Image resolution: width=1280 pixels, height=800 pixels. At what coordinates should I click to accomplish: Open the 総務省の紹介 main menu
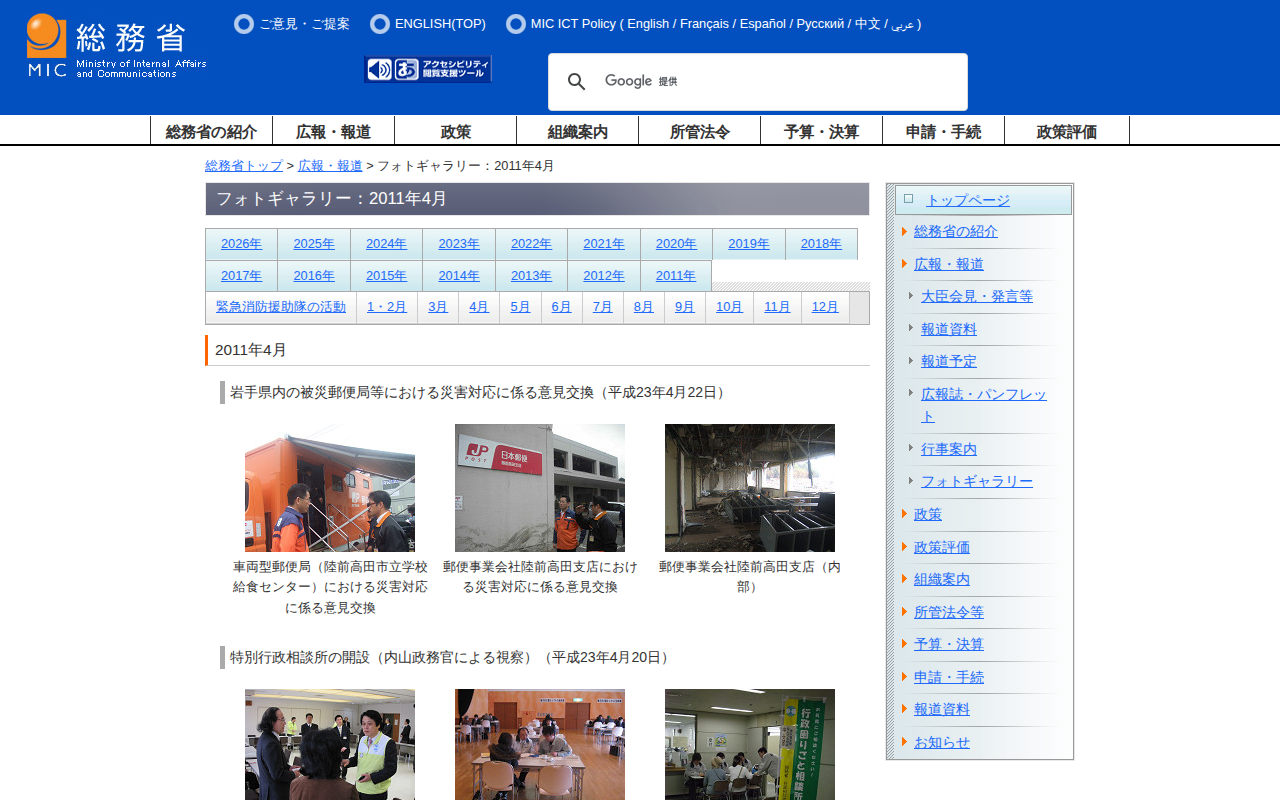click(x=211, y=131)
